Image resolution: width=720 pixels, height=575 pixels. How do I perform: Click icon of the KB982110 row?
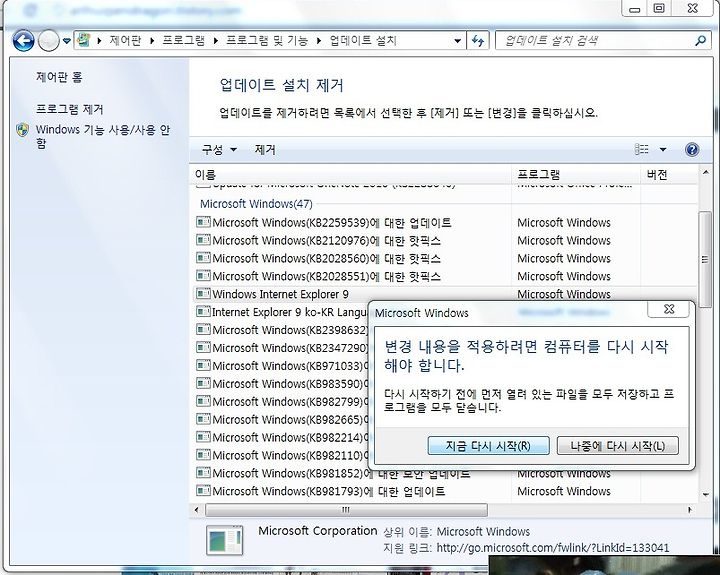(203, 455)
